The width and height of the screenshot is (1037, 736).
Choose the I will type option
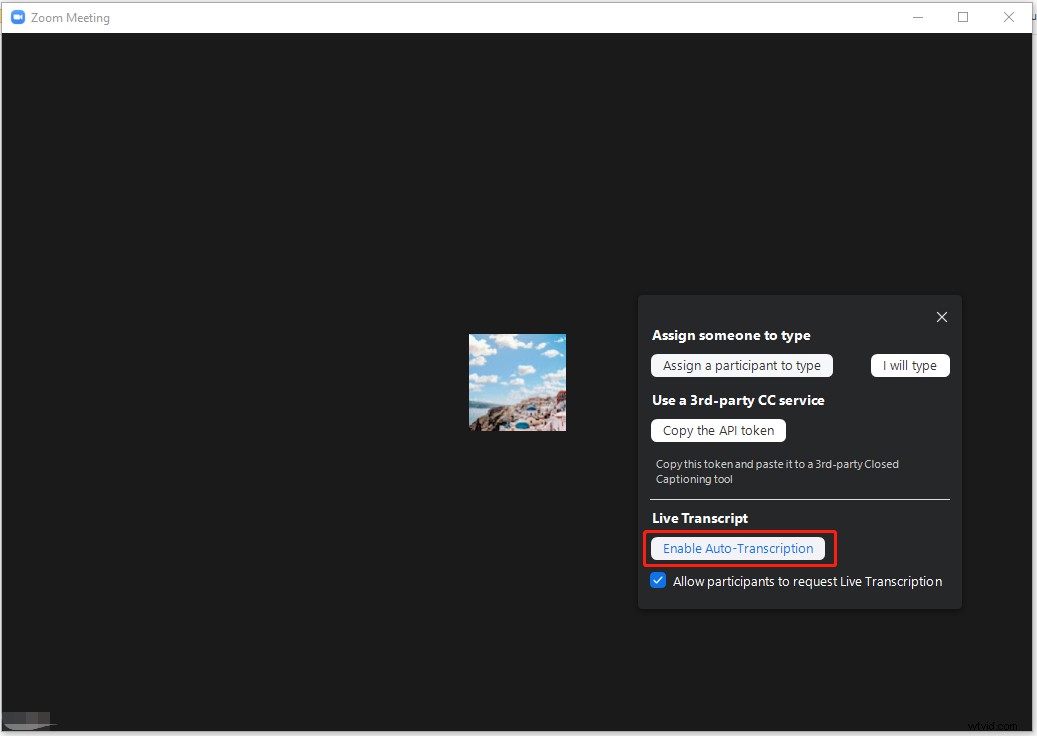tap(909, 365)
